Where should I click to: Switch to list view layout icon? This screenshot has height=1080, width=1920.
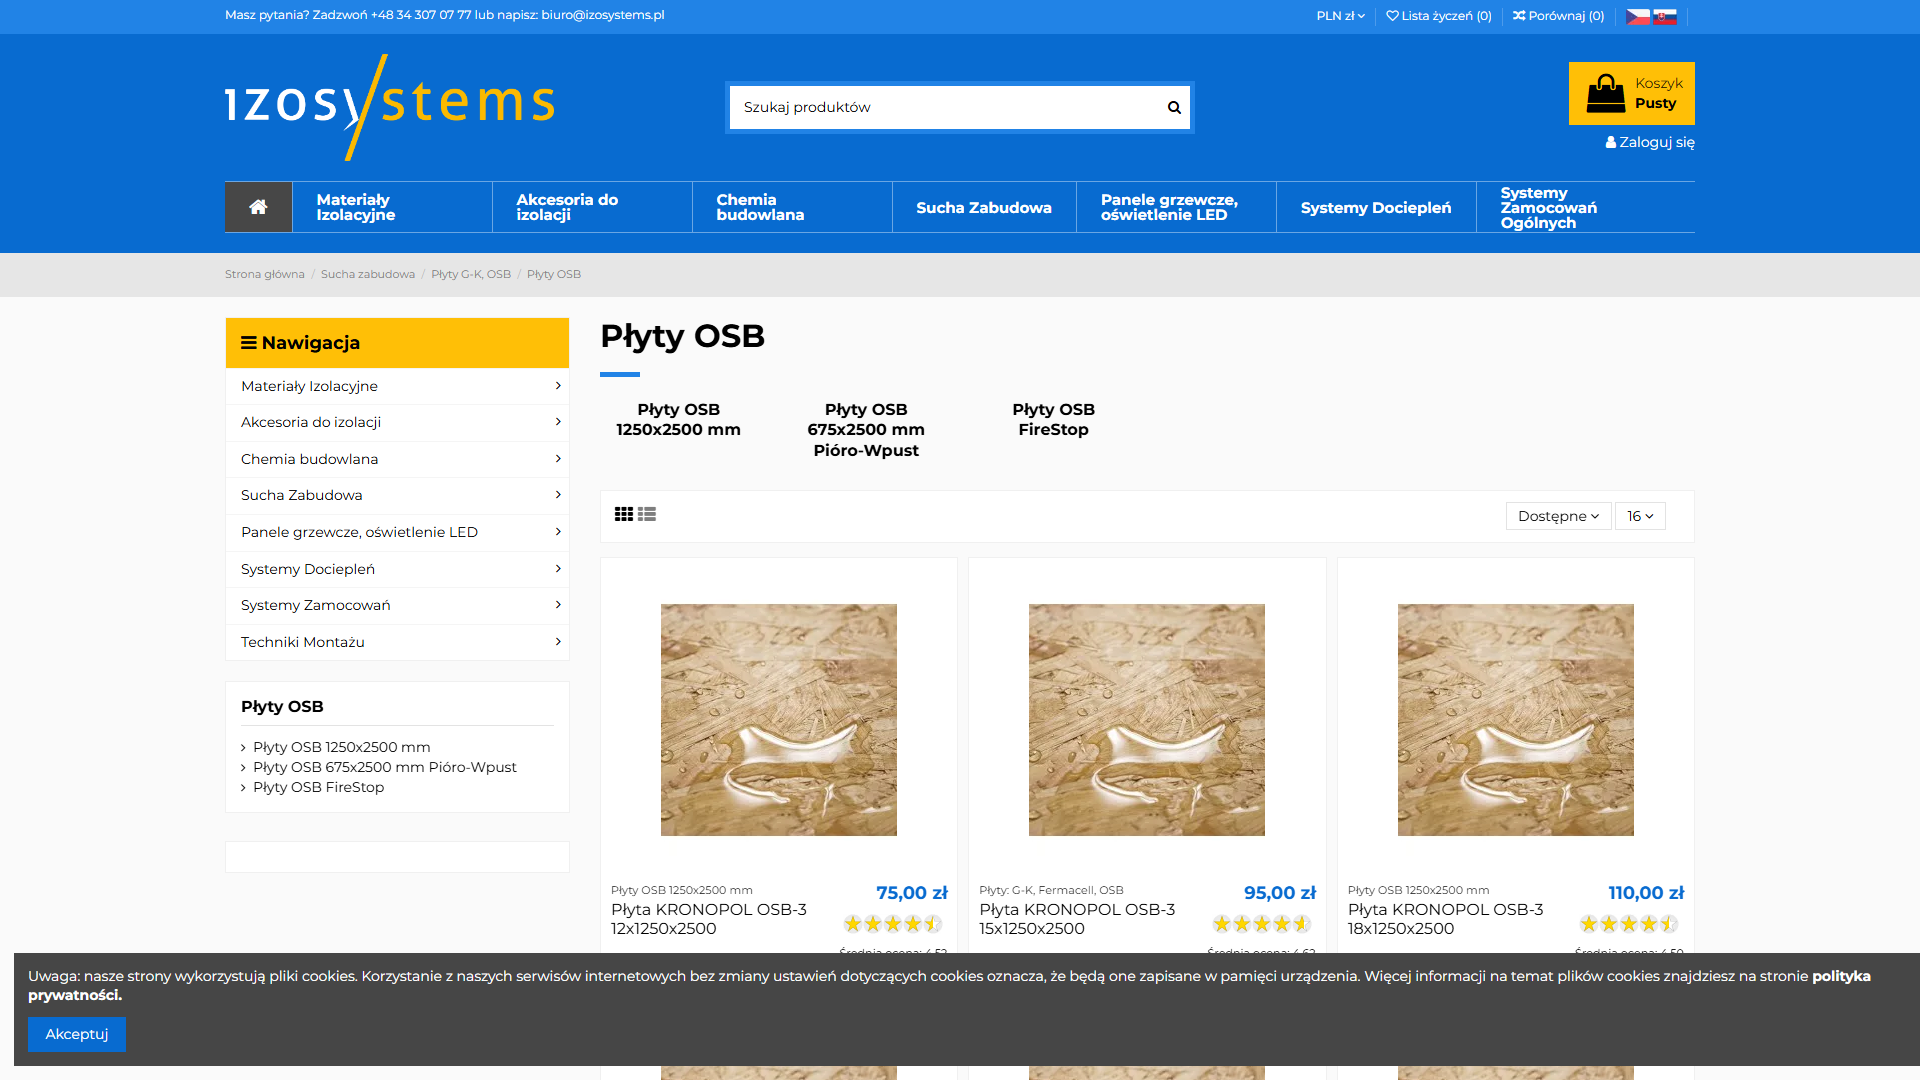click(647, 514)
